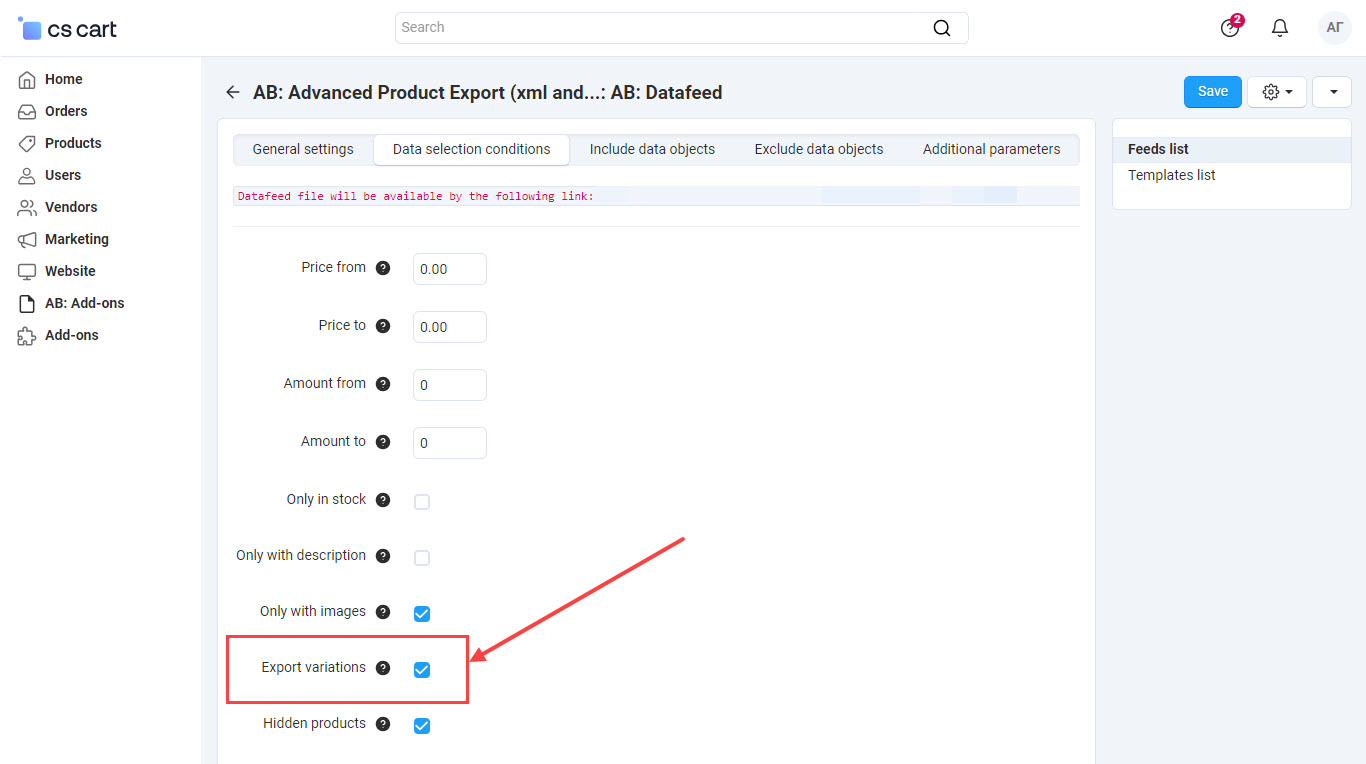Uncheck the Export variations checkbox
1366x764 pixels.
(422, 670)
